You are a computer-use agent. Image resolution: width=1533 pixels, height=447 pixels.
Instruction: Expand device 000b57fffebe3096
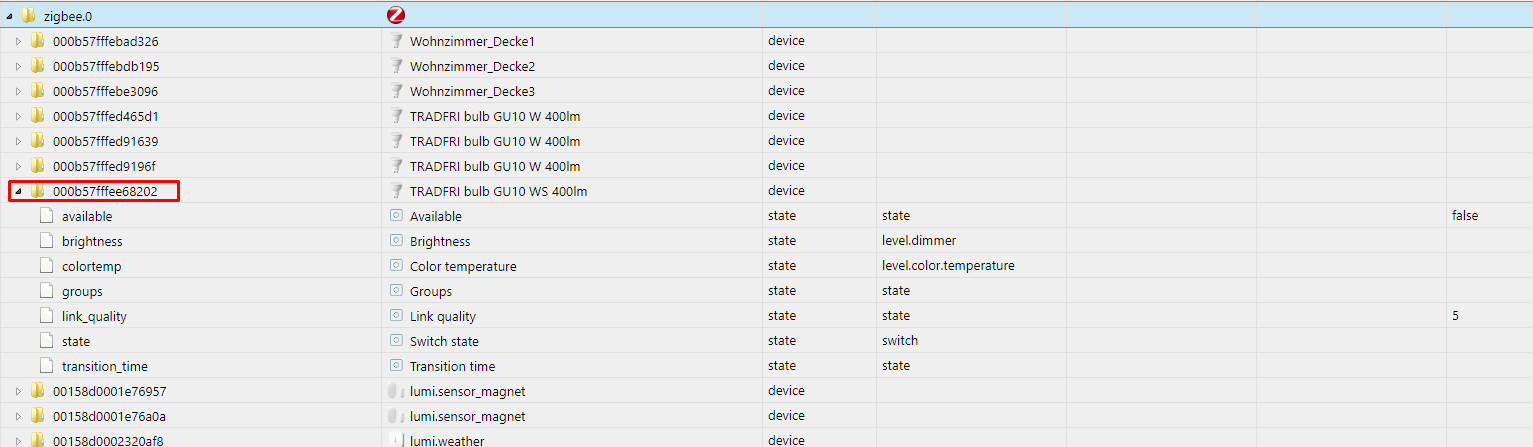point(18,91)
